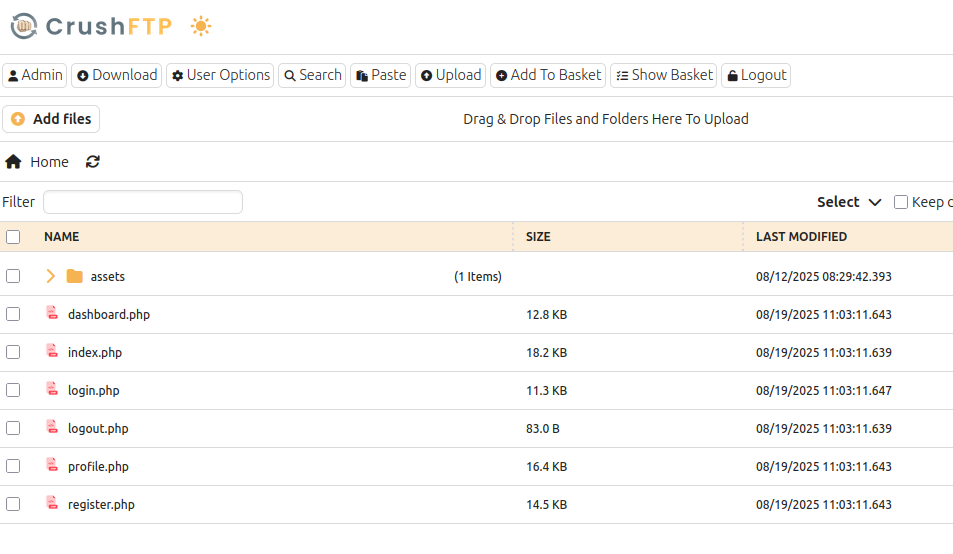The width and height of the screenshot is (953, 554).
Task: Click the dashboard.php file icon
Action: pos(52,314)
